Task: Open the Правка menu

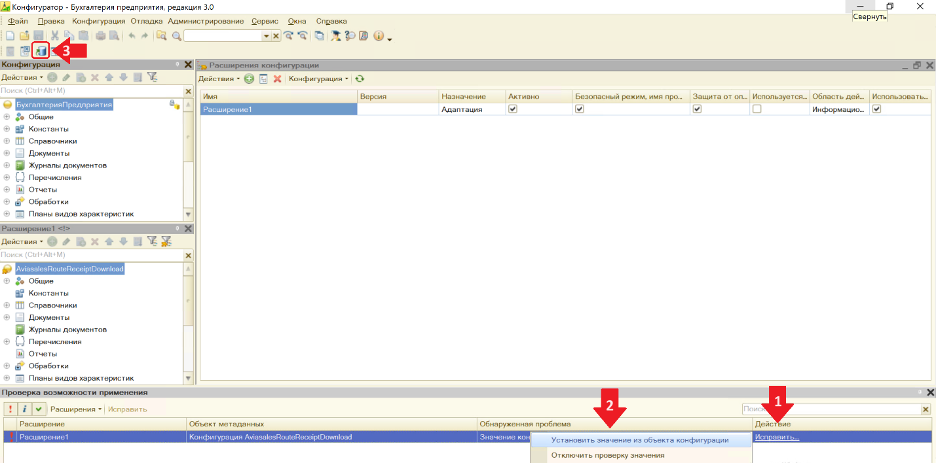Action: (51, 21)
